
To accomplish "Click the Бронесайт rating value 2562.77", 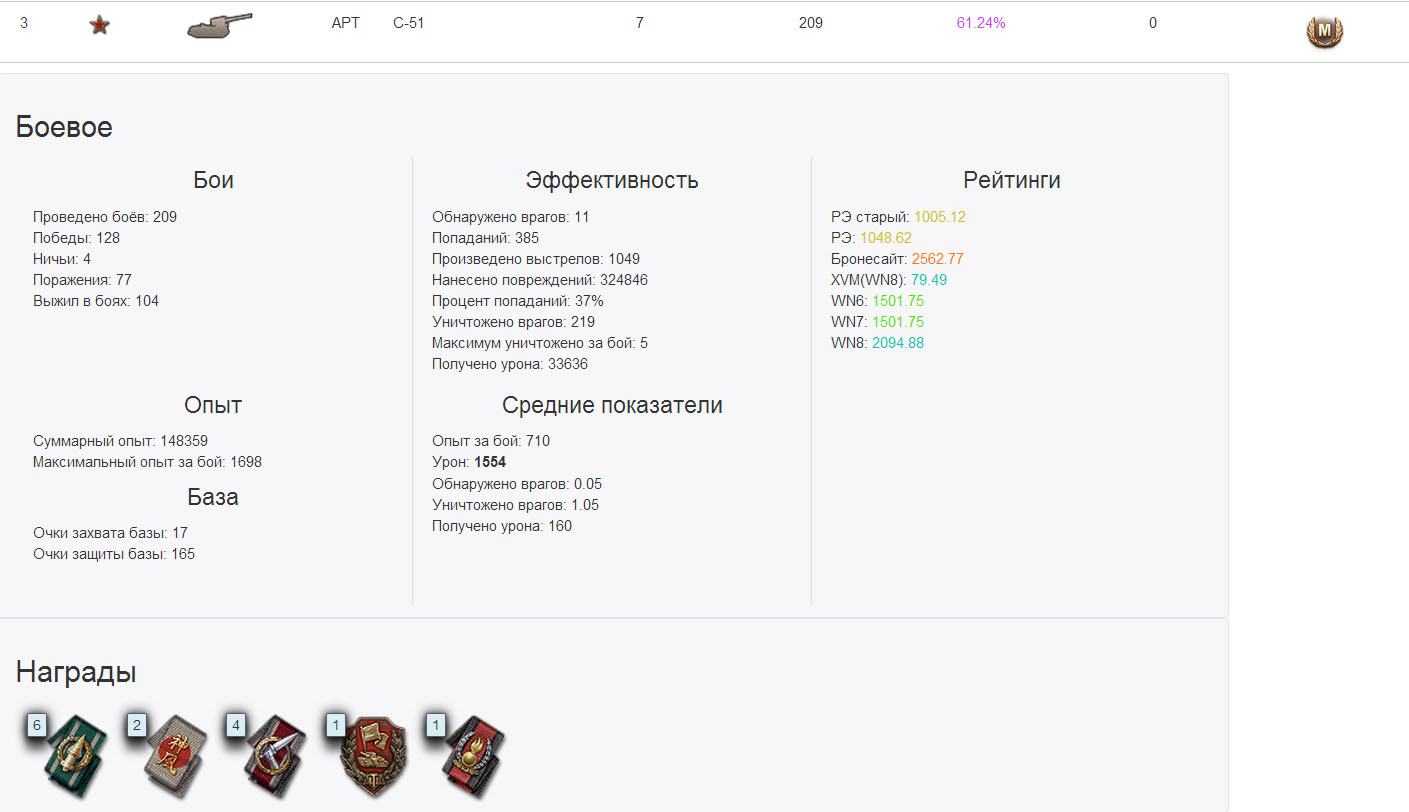I will pyautogui.click(x=938, y=259).
